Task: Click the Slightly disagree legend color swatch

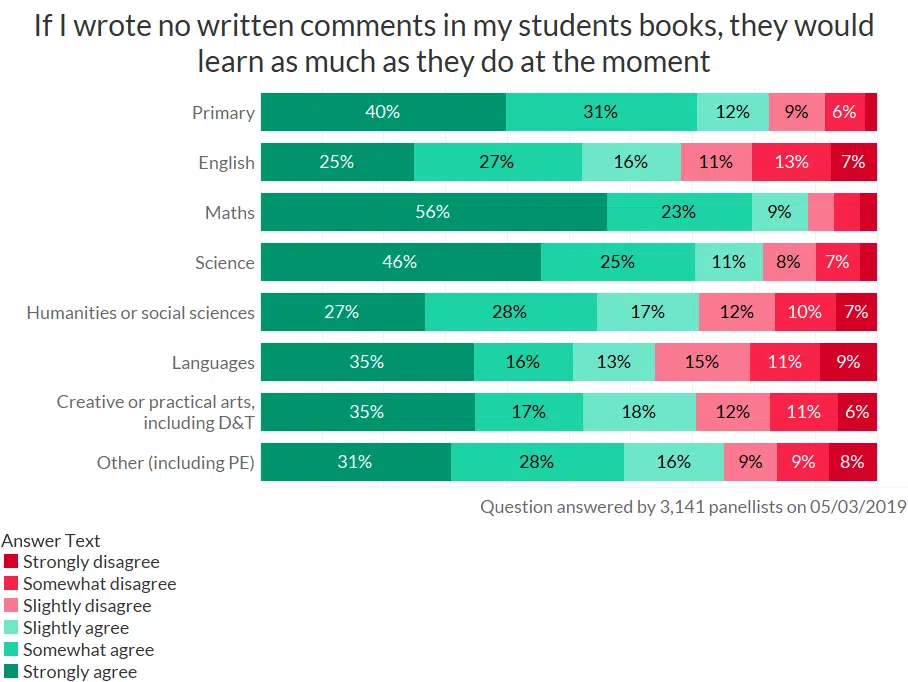Action: tap(11, 606)
